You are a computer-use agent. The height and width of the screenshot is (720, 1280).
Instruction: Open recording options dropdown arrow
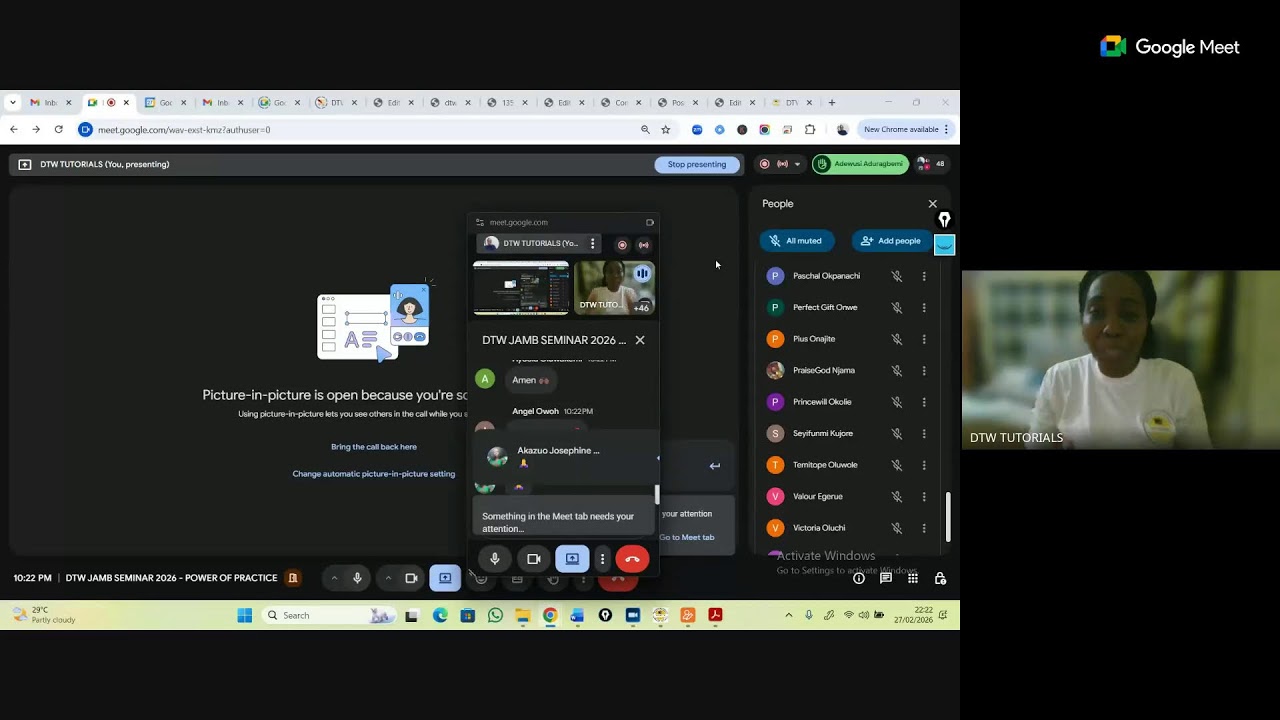pyautogui.click(x=798, y=164)
